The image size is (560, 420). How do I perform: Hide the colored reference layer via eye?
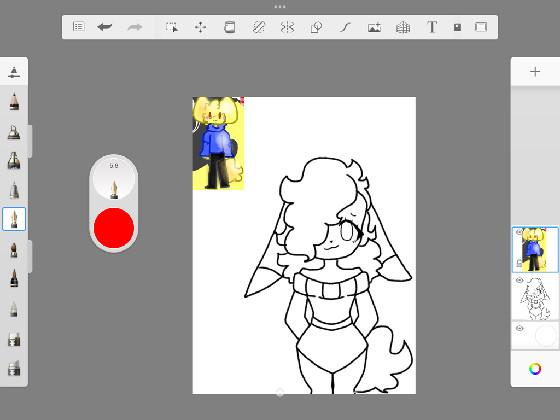[519, 232]
